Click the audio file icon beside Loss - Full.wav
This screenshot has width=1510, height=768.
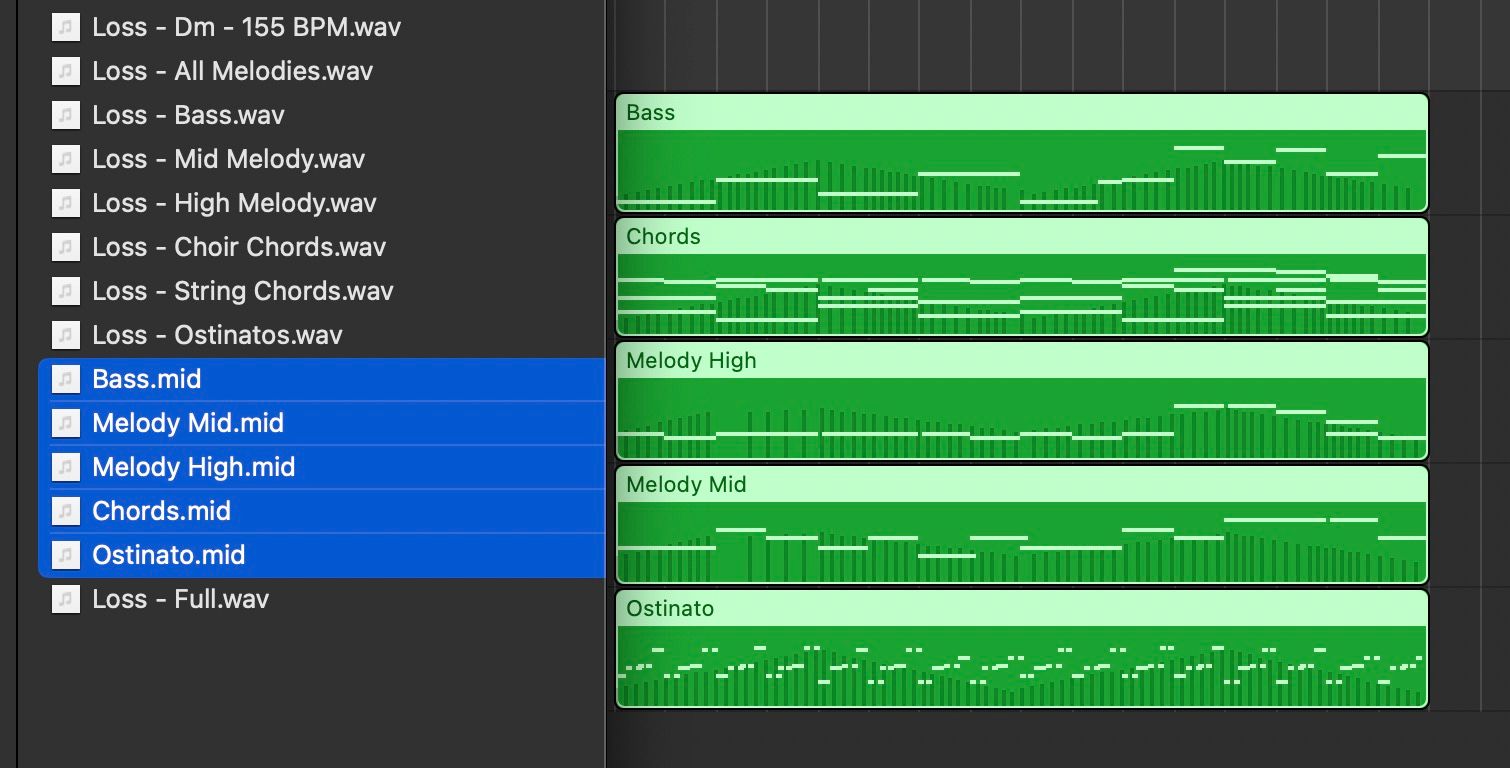65,599
